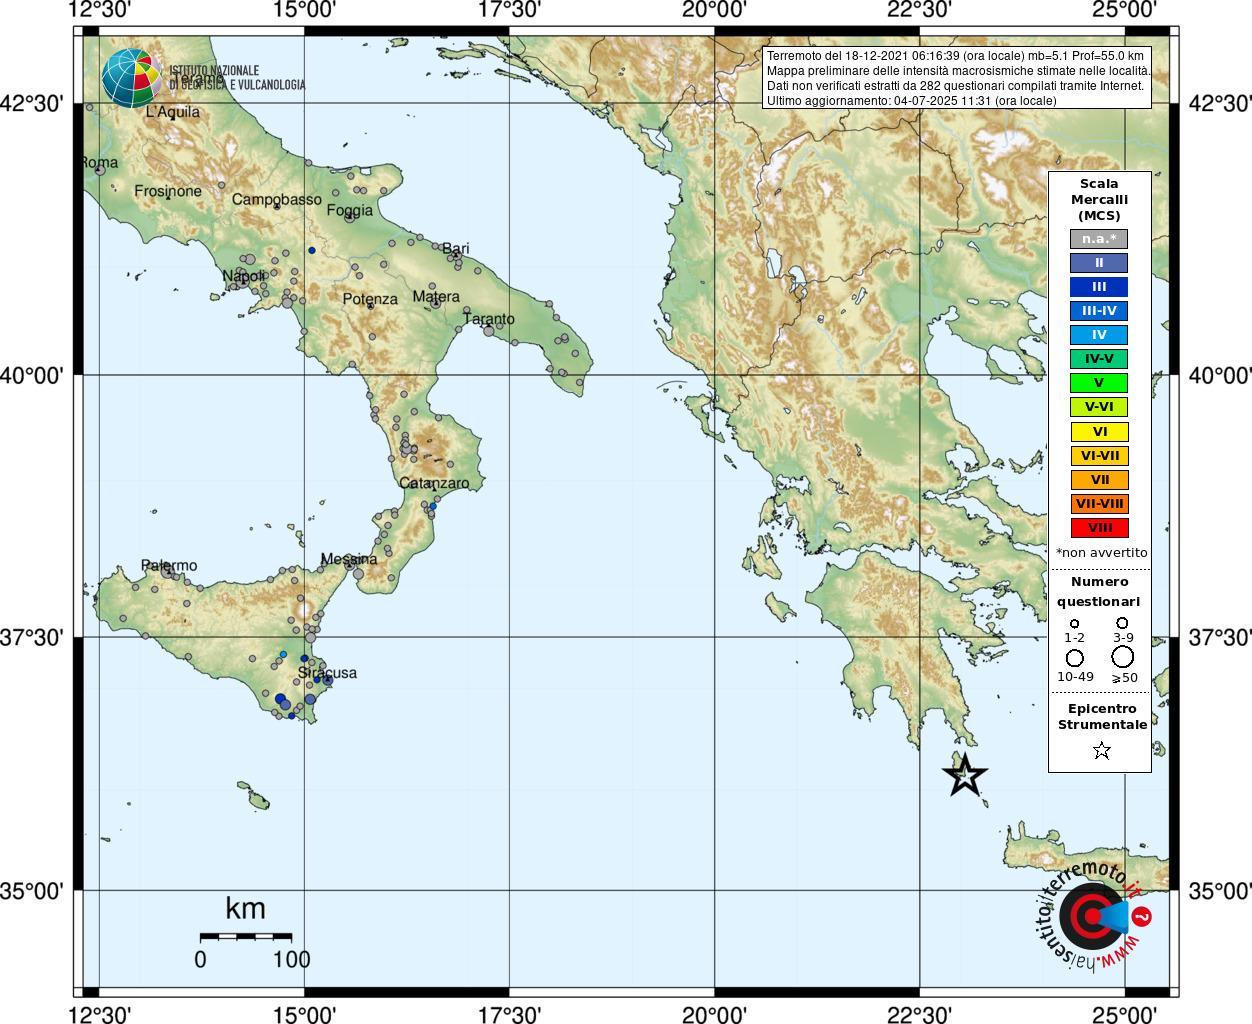Click the L'Aquila city label
Image resolution: width=1252 pixels, height=1024 pixels.
click(x=173, y=112)
